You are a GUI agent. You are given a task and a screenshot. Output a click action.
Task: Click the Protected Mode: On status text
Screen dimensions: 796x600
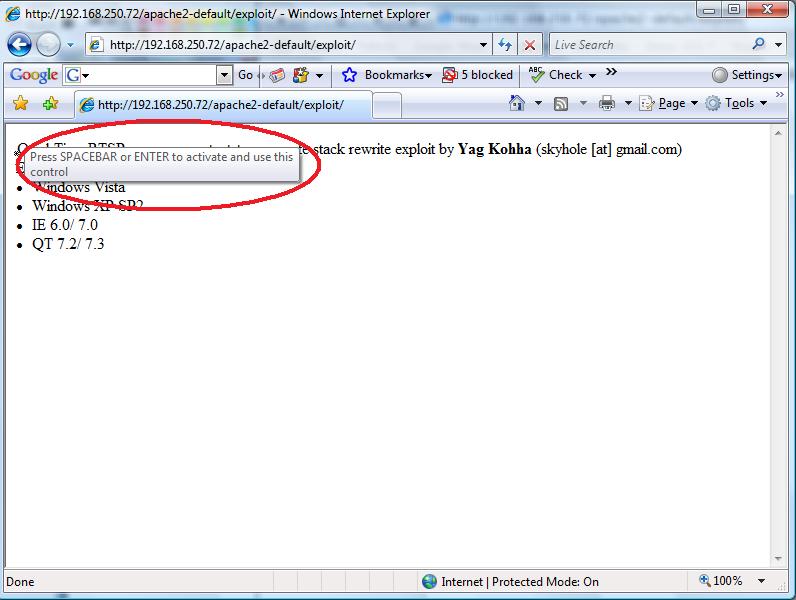click(545, 582)
